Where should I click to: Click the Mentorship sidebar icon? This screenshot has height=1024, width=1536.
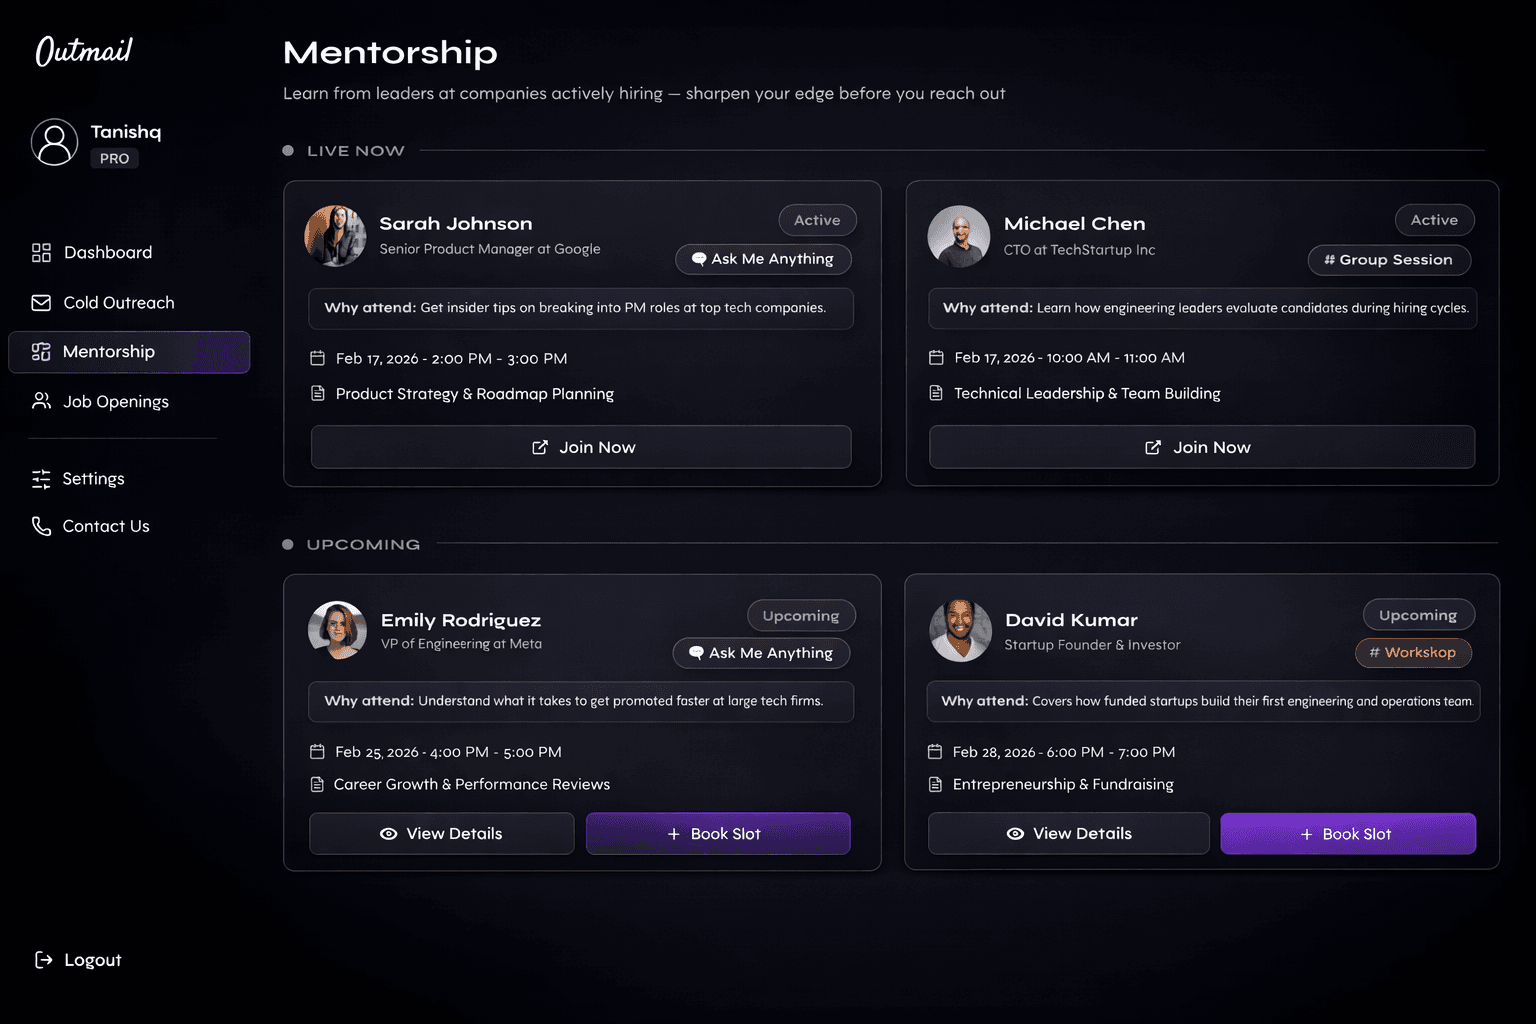[41, 352]
